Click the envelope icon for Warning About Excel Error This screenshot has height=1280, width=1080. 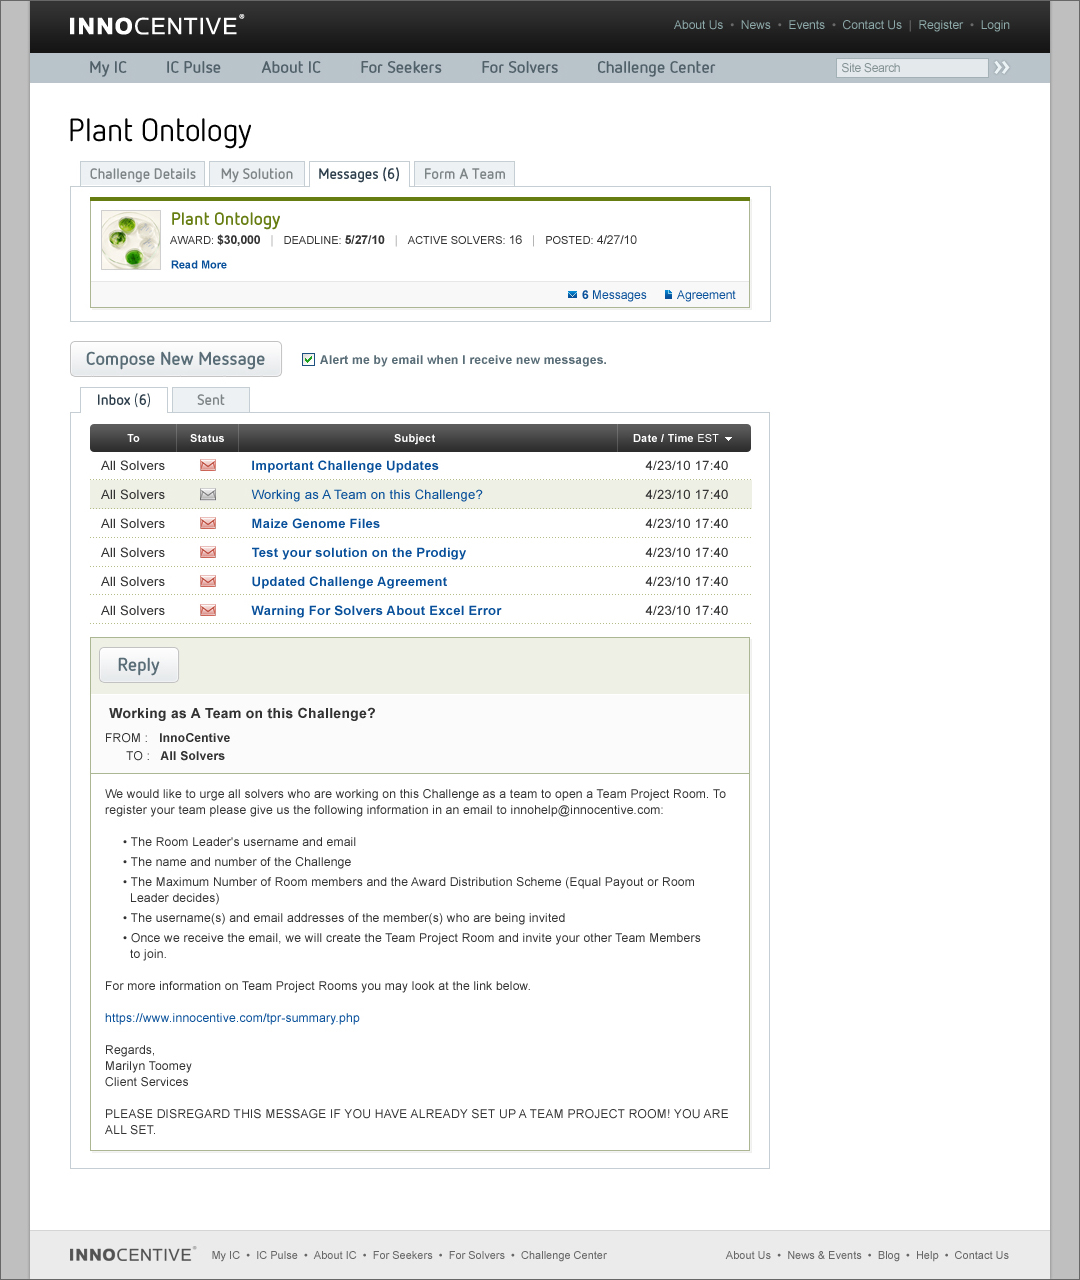(208, 610)
